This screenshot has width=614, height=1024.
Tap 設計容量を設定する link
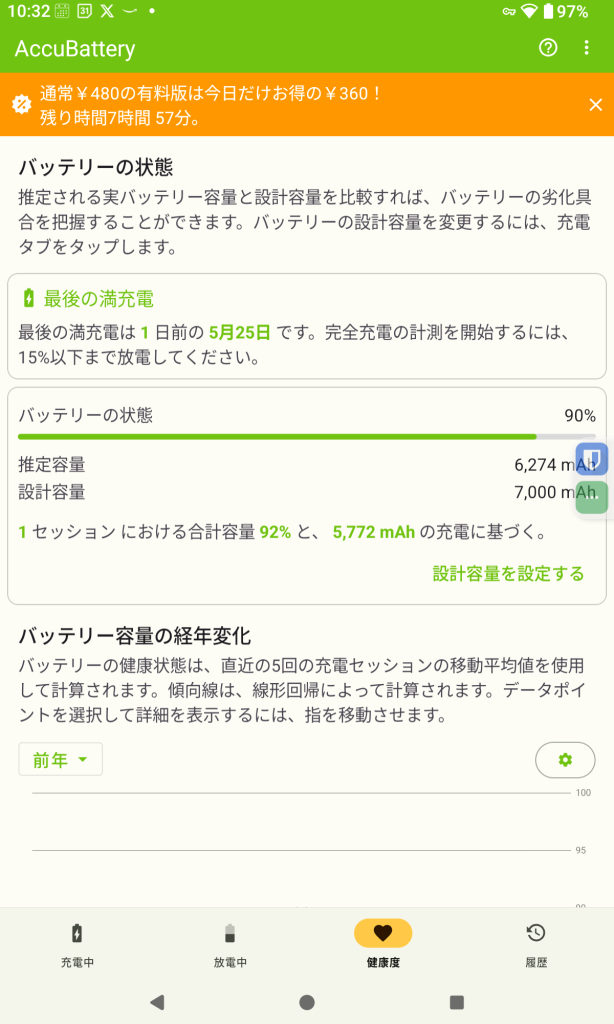coord(508,573)
